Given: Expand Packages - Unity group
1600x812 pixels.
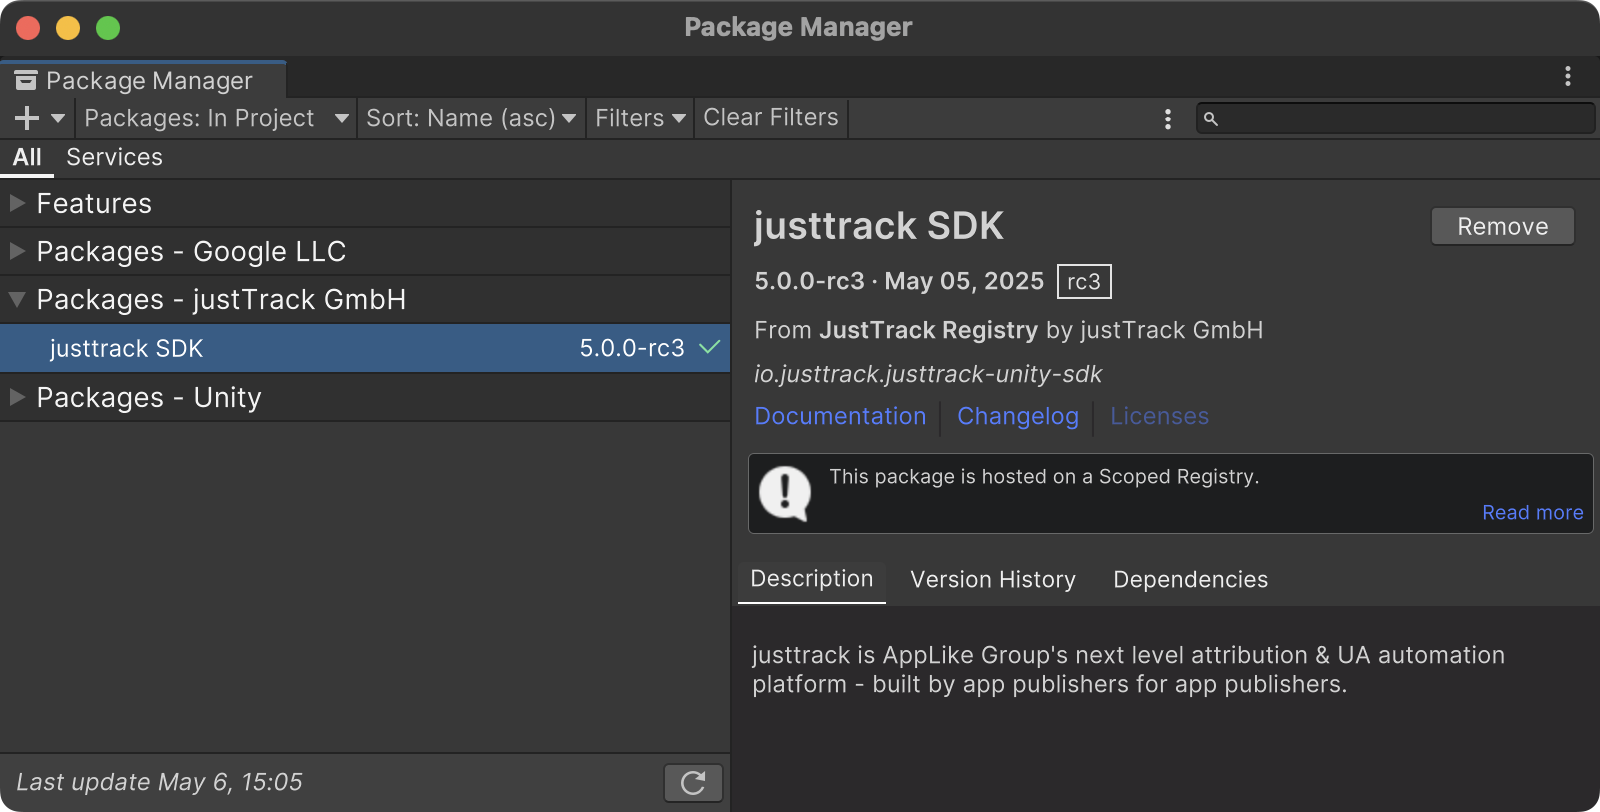Looking at the screenshot, I should 17,397.
